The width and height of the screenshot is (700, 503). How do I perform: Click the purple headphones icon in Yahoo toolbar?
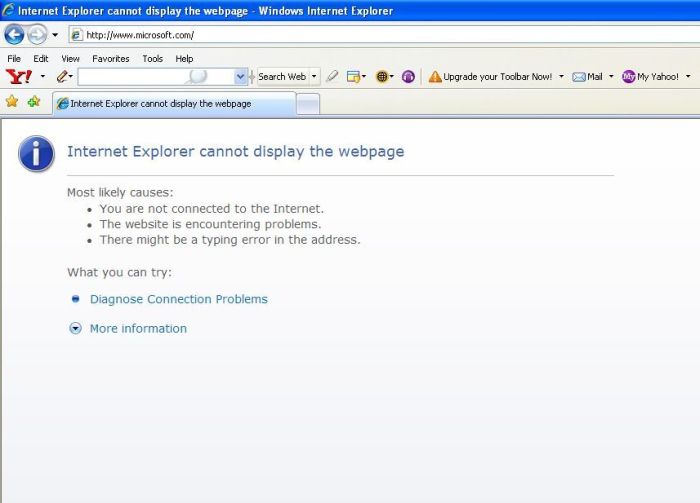click(x=408, y=76)
